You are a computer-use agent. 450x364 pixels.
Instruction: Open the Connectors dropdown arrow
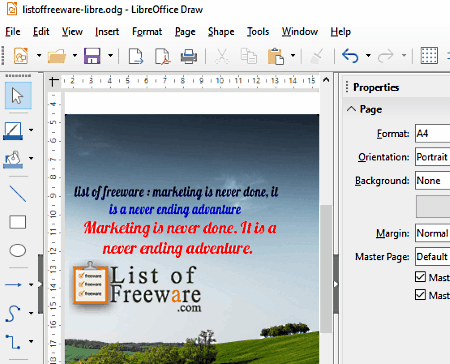click(x=31, y=341)
